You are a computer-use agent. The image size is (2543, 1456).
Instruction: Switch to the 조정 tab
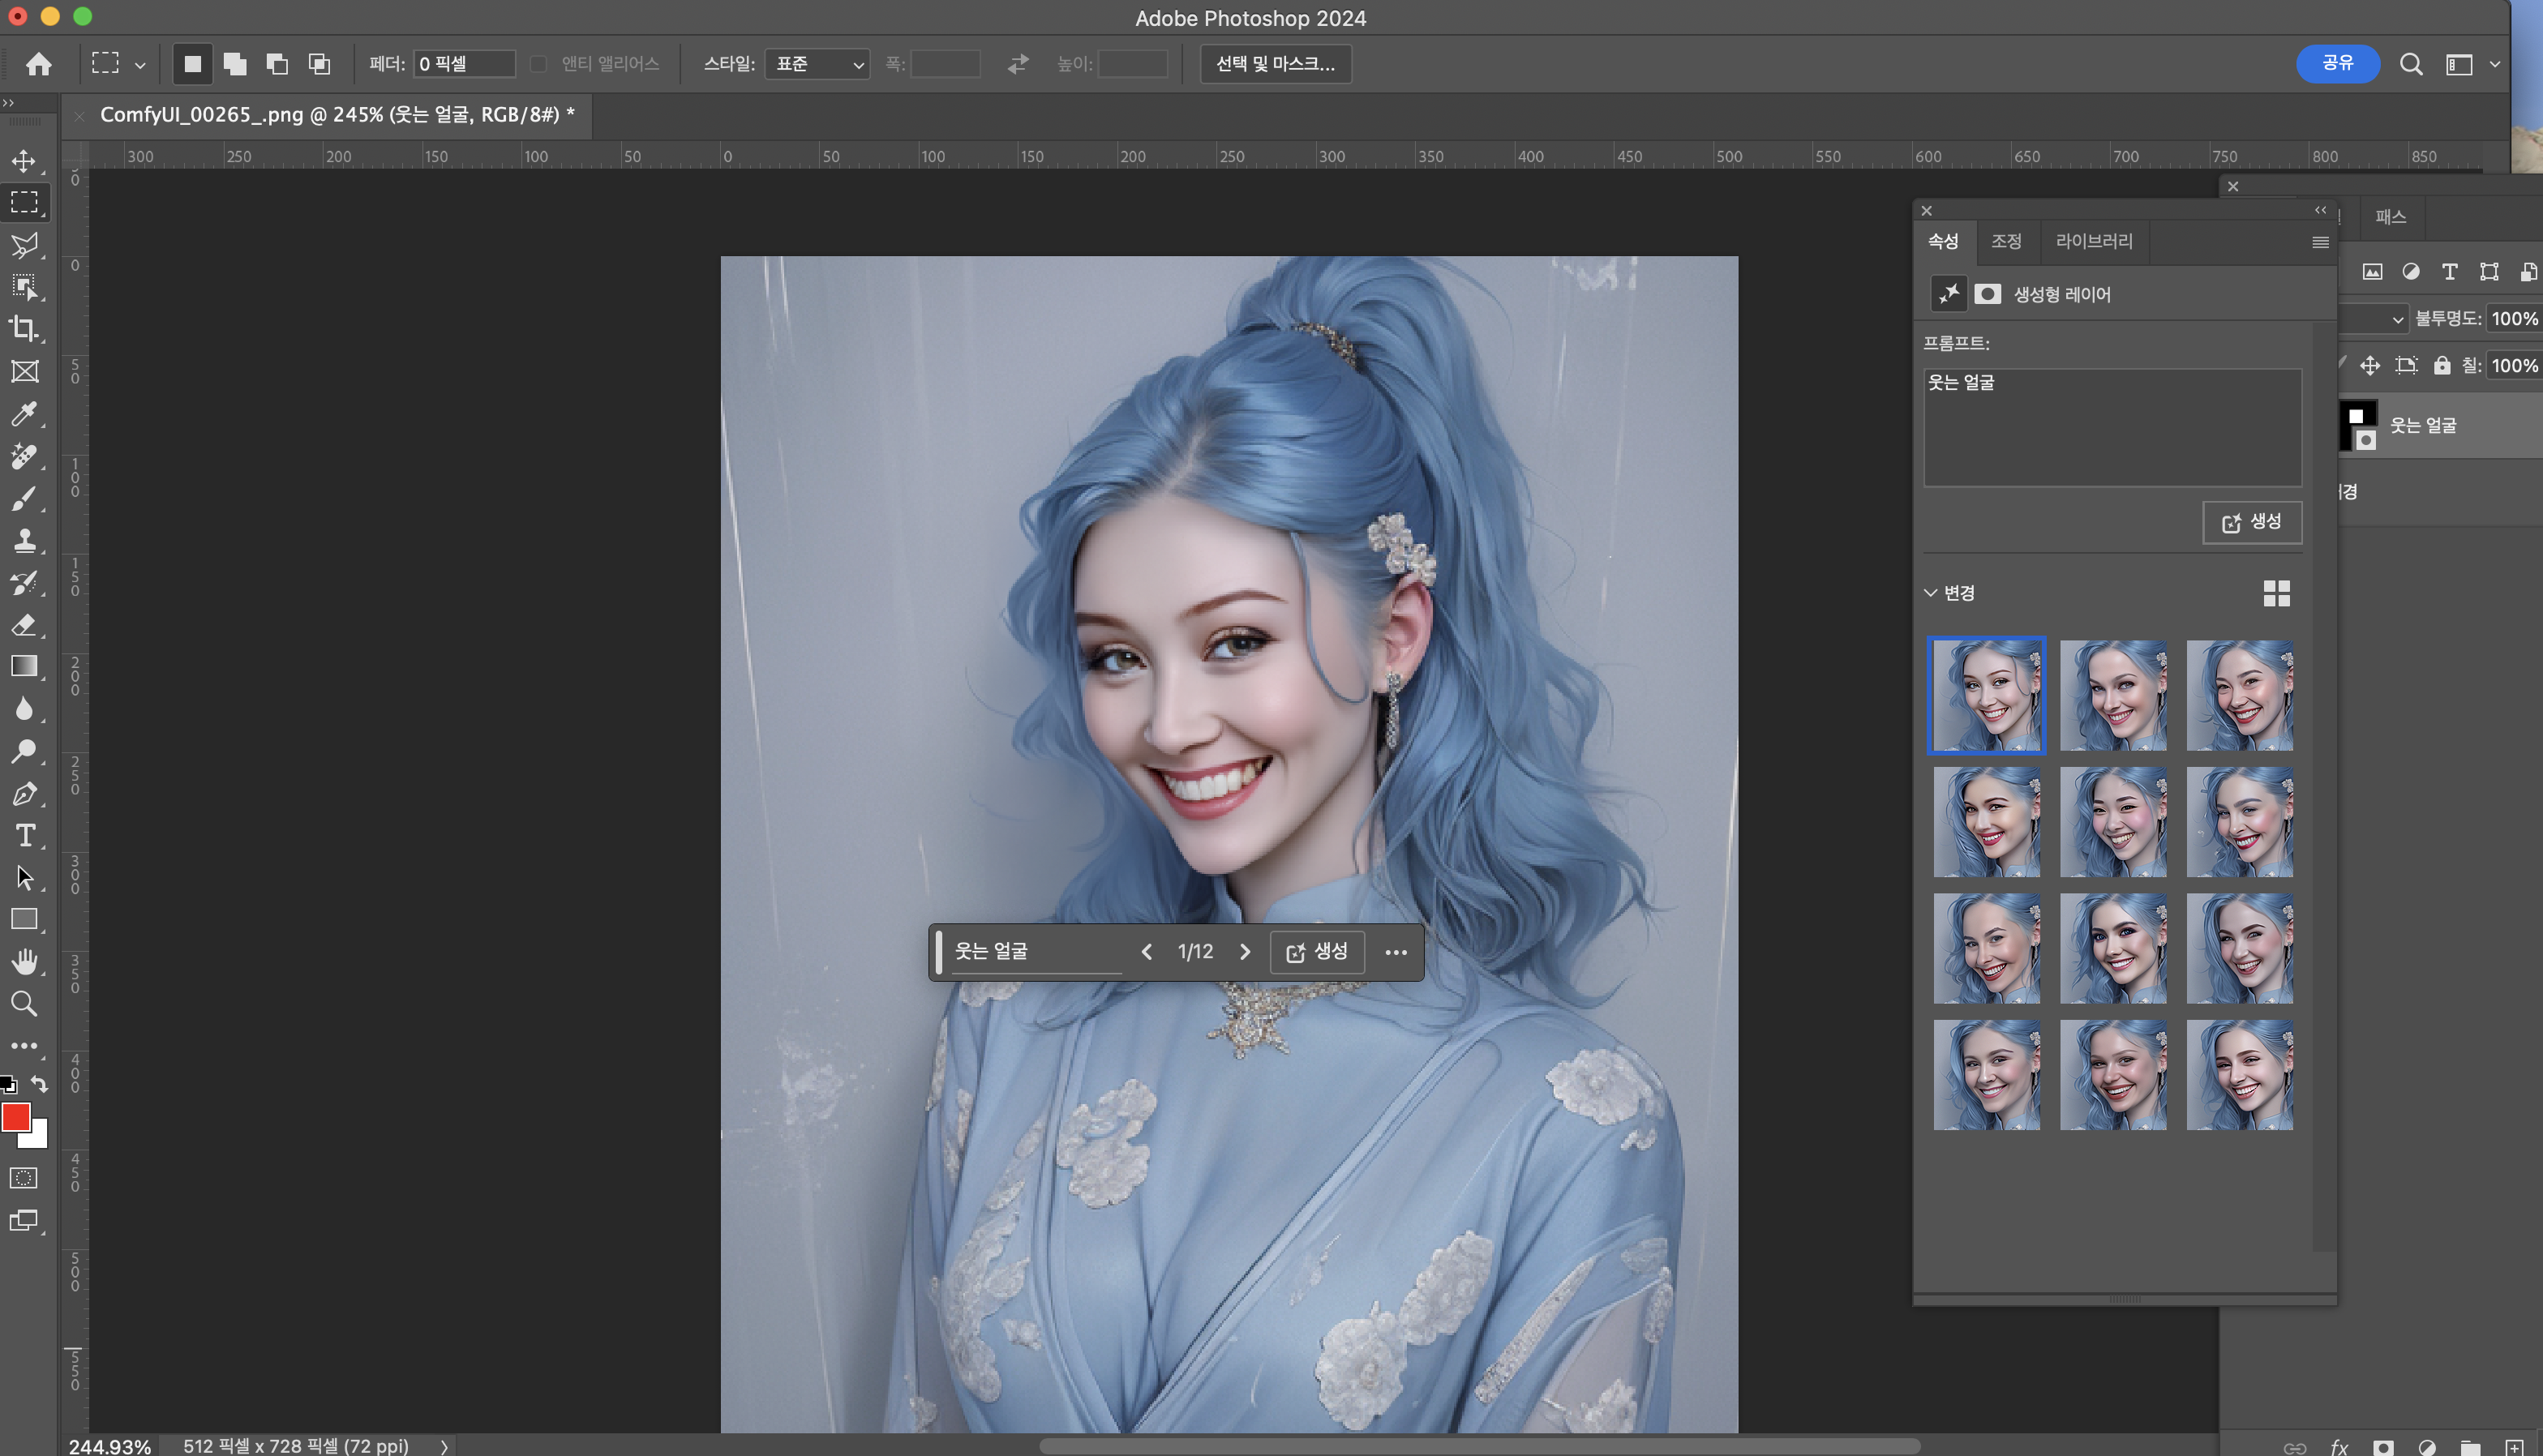[x=2005, y=241]
